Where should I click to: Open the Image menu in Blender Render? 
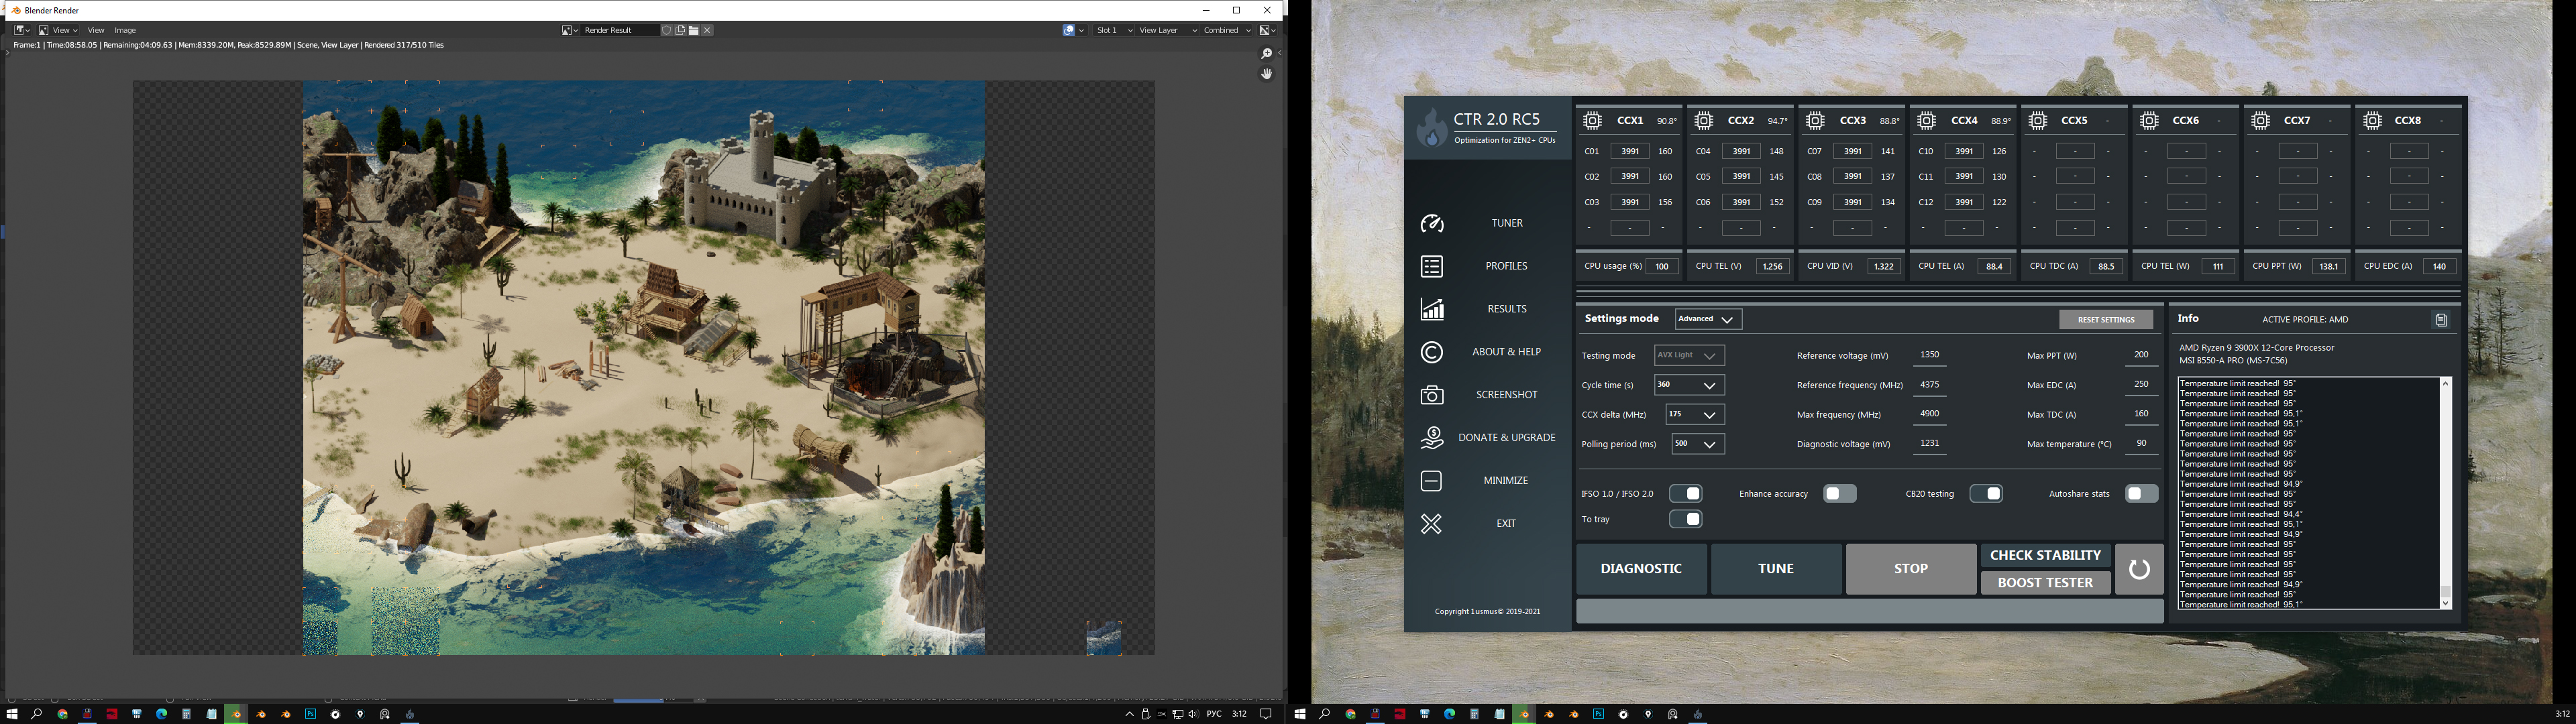(125, 30)
